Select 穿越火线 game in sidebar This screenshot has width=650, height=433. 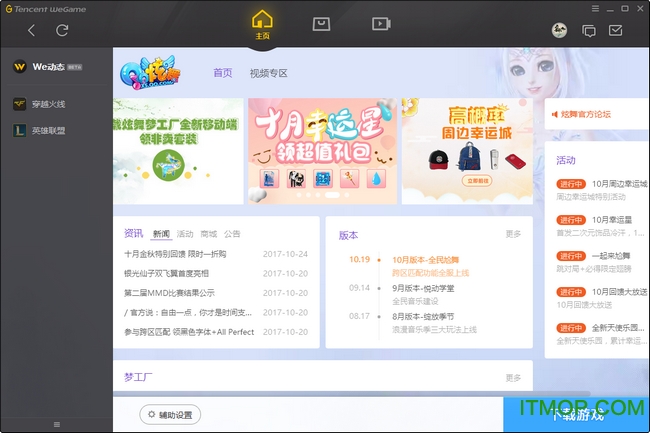[39, 104]
